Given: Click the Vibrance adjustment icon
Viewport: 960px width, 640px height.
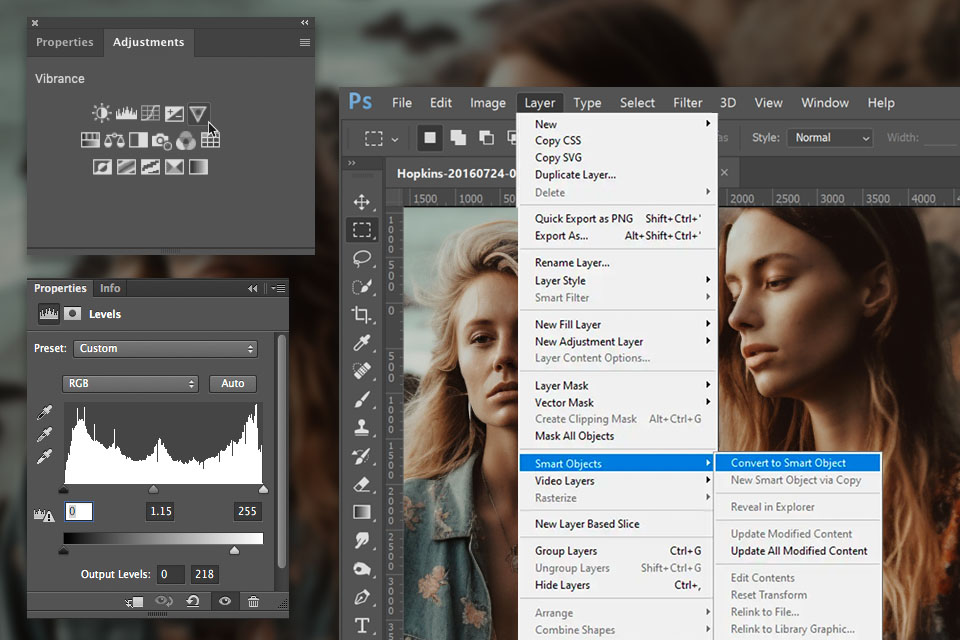Looking at the screenshot, I should pos(198,113).
